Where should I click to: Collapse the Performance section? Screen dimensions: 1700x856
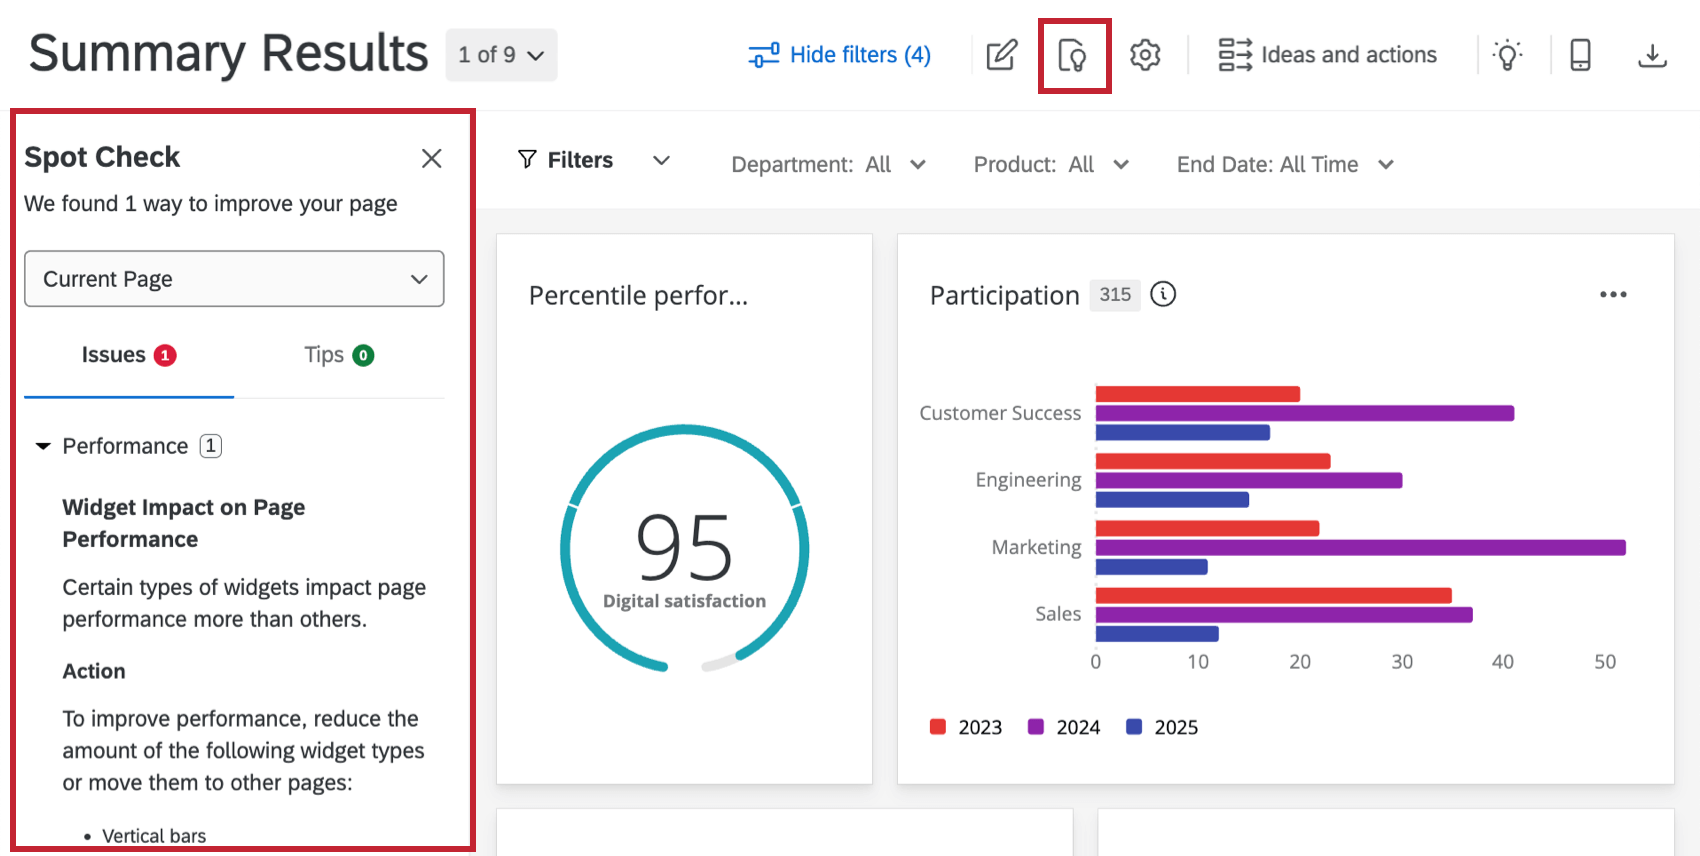point(43,446)
